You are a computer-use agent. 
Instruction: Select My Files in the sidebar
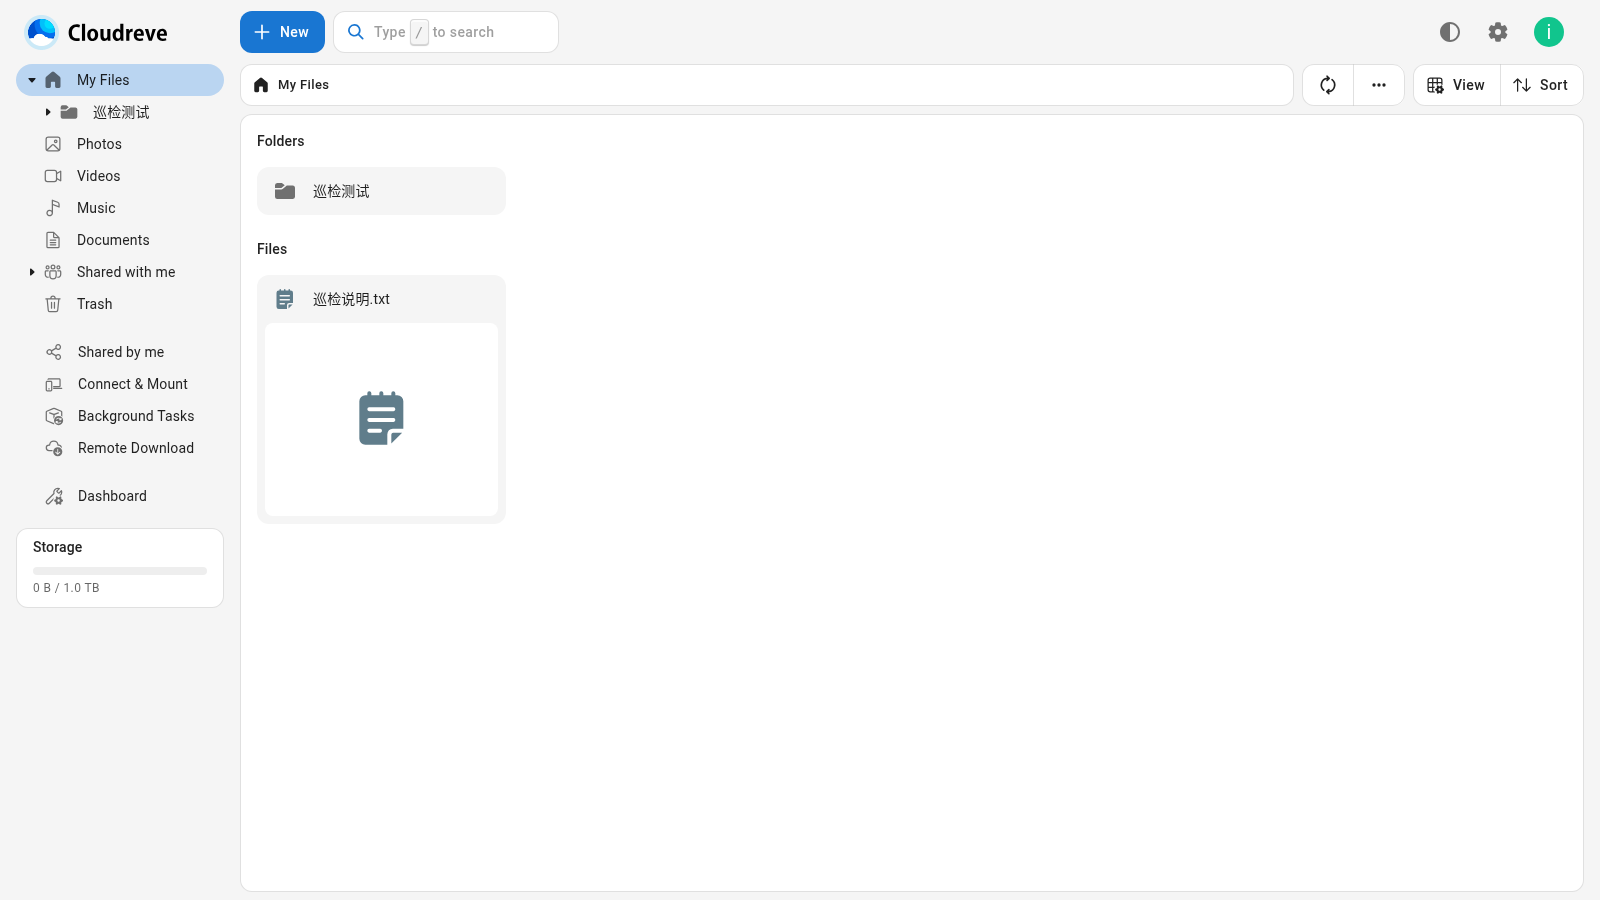(120, 80)
